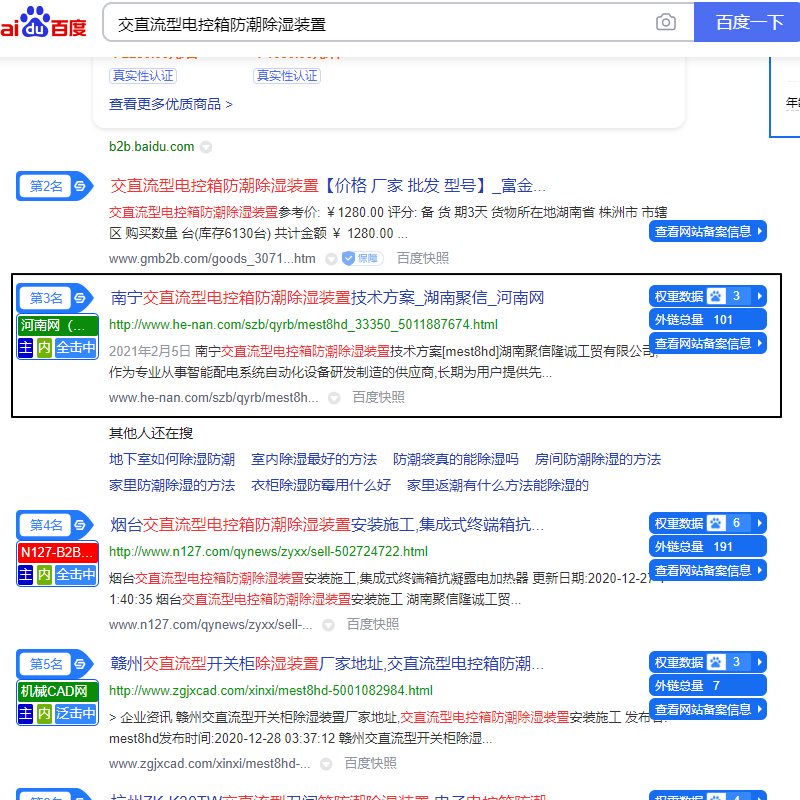
Task: Expand dropdown arrow next to b2b.baidu.com
Action: pos(206,147)
